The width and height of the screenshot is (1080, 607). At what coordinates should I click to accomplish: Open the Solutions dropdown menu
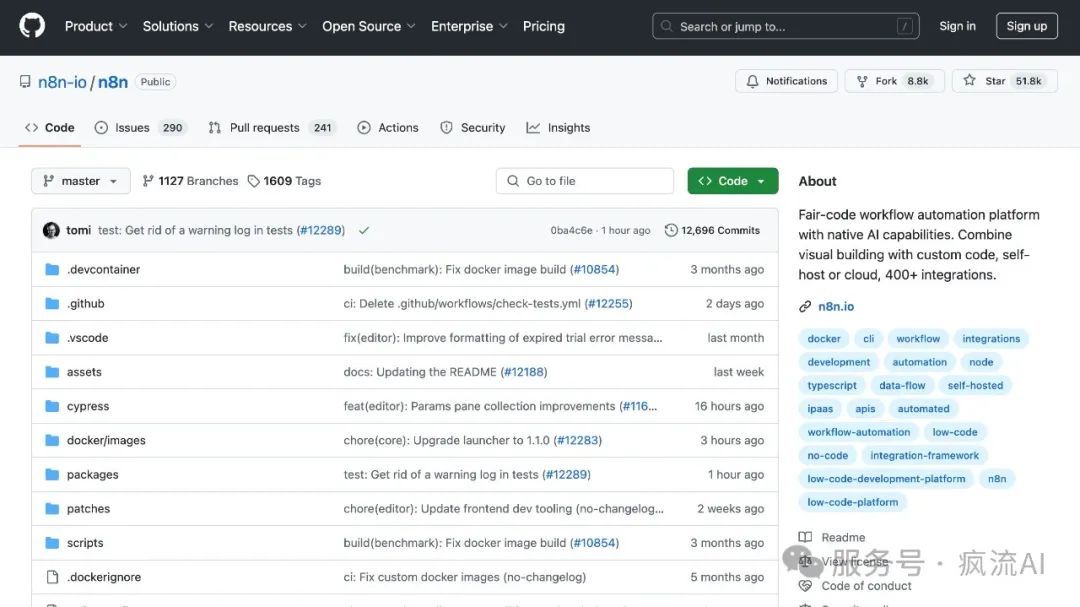coord(178,26)
